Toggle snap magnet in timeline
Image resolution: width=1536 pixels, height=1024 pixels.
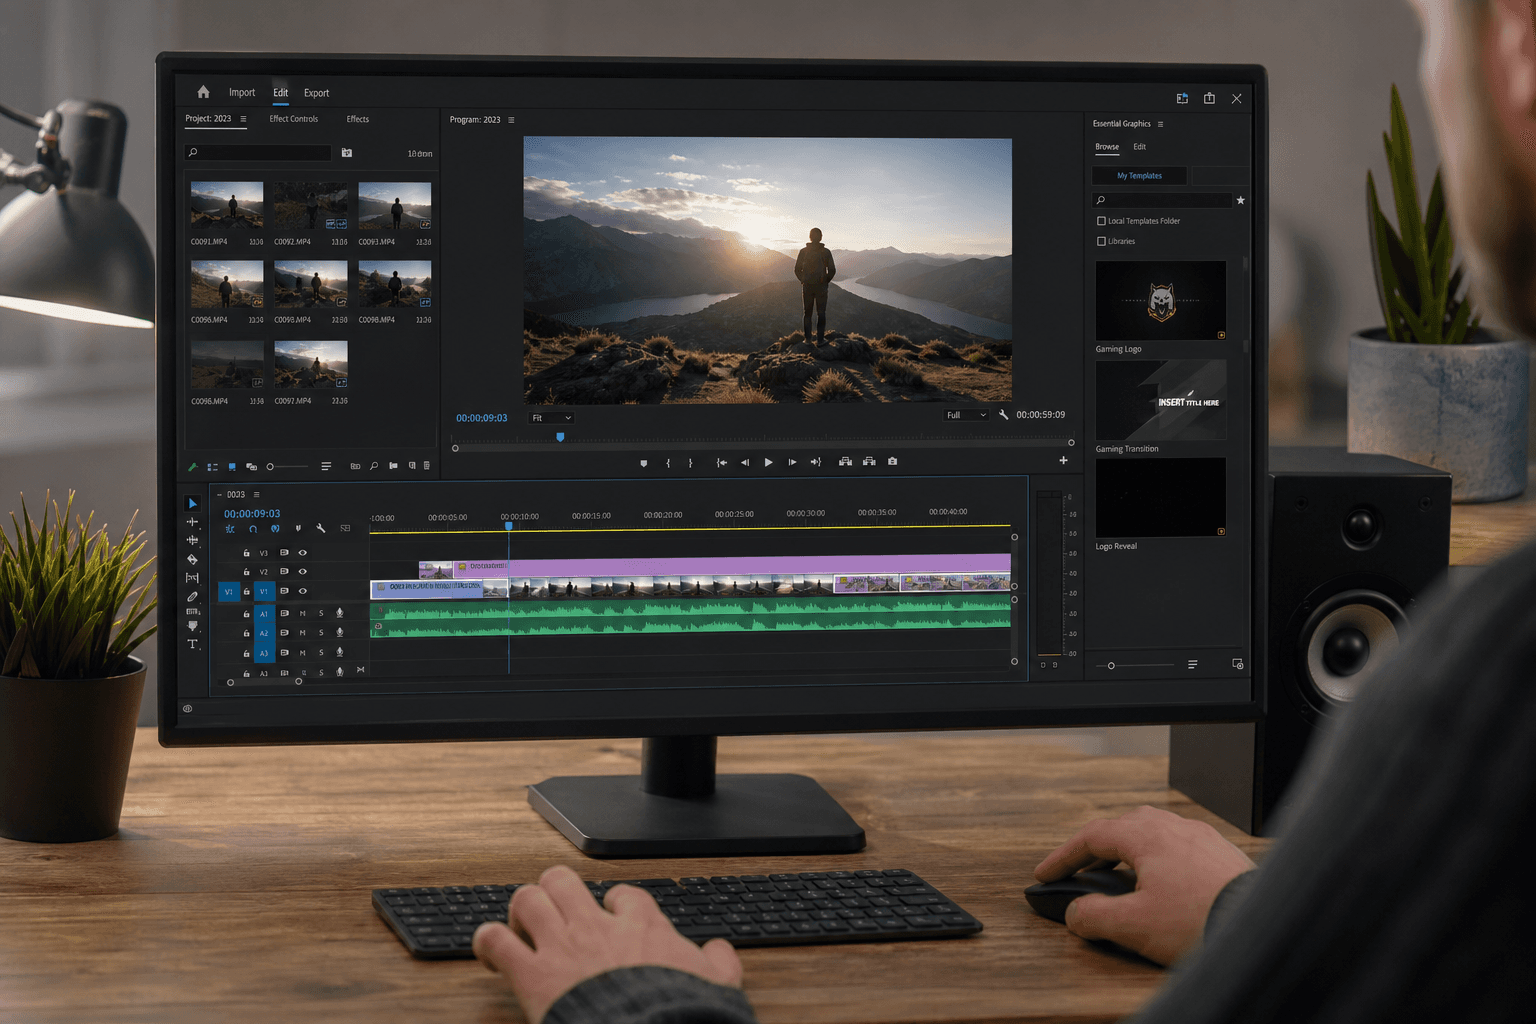click(253, 529)
